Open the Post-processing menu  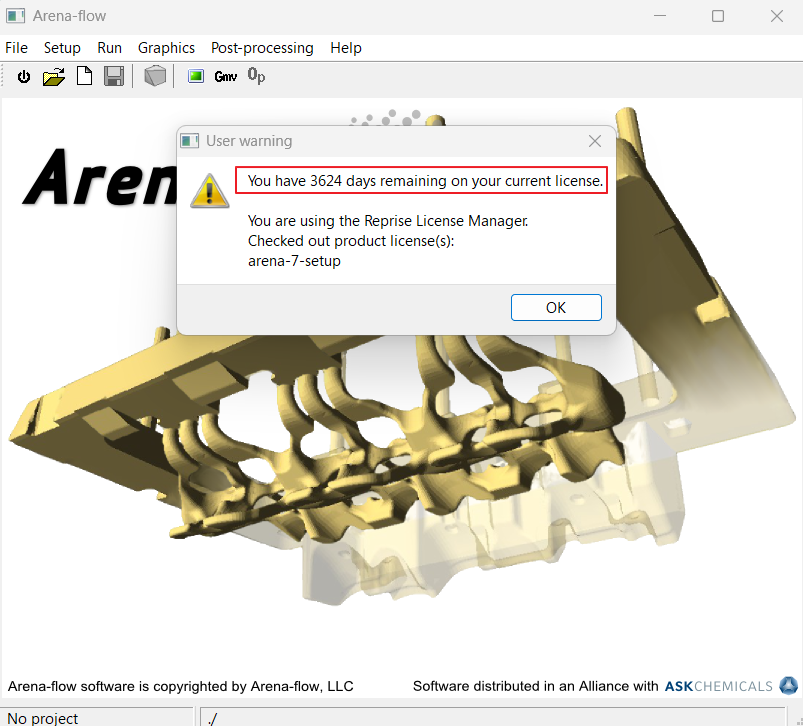[262, 48]
